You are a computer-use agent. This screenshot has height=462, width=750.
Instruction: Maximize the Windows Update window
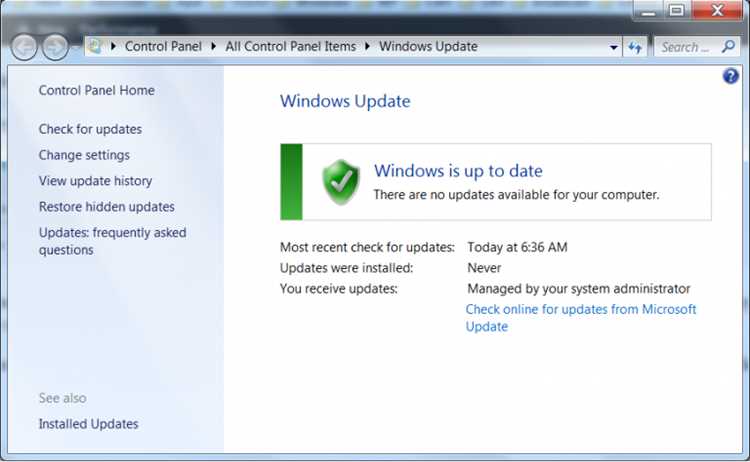(676, 11)
